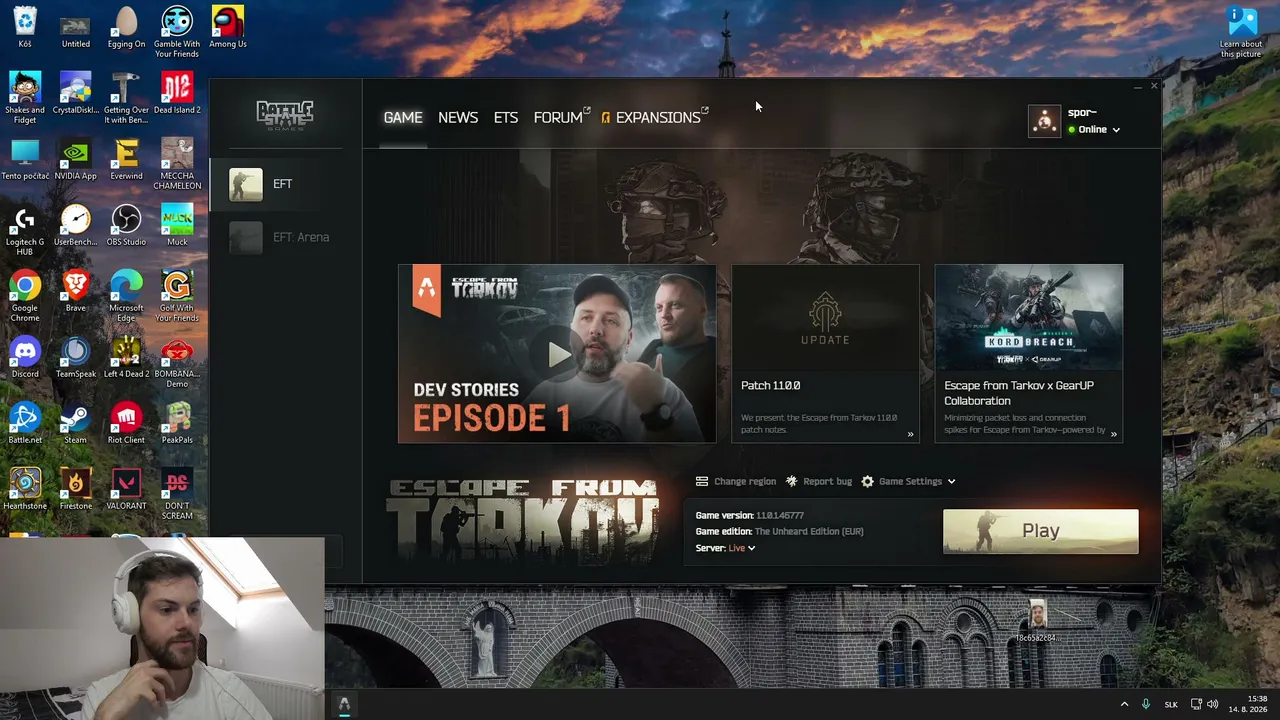Select the CrystalDiskInfo desktop shortcut

[x=76, y=93]
